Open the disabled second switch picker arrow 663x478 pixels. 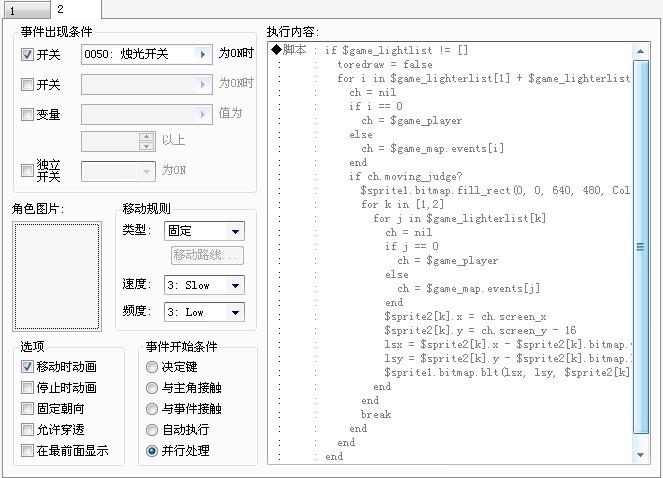click(x=203, y=84)
